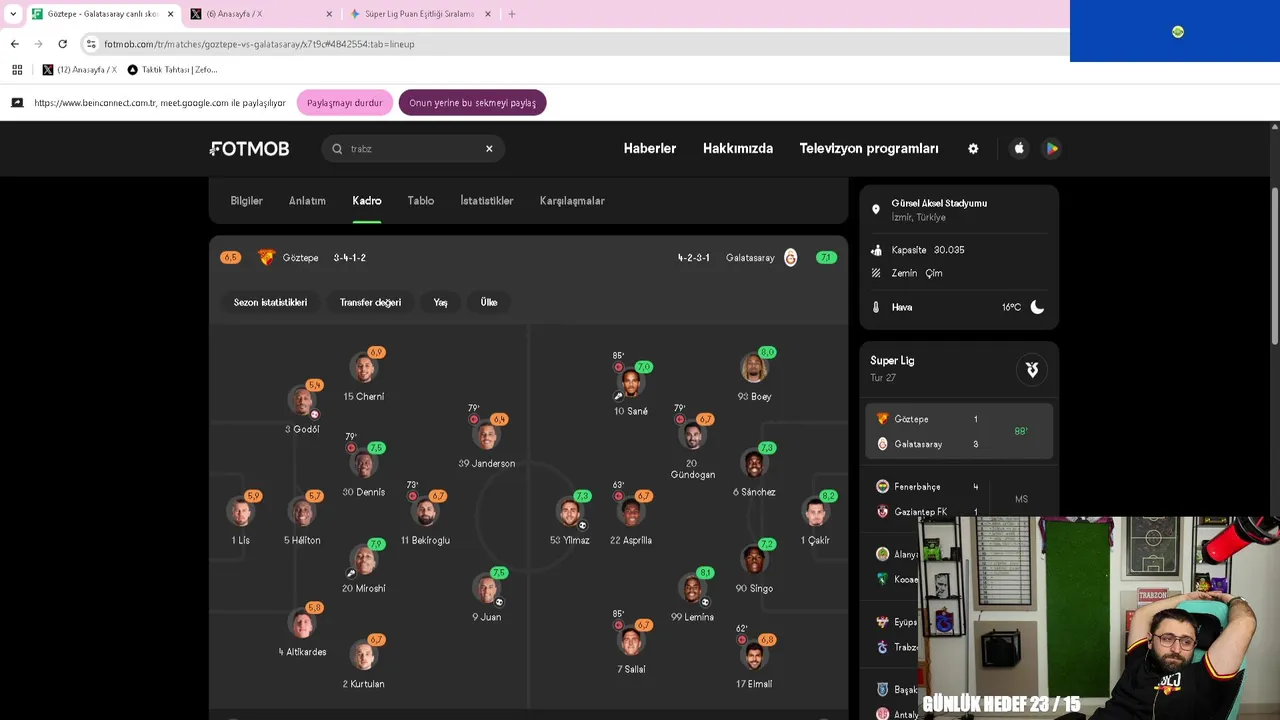Toggle the Yaş filter chip
1280x720 pixels.
(x=440, y=302)
